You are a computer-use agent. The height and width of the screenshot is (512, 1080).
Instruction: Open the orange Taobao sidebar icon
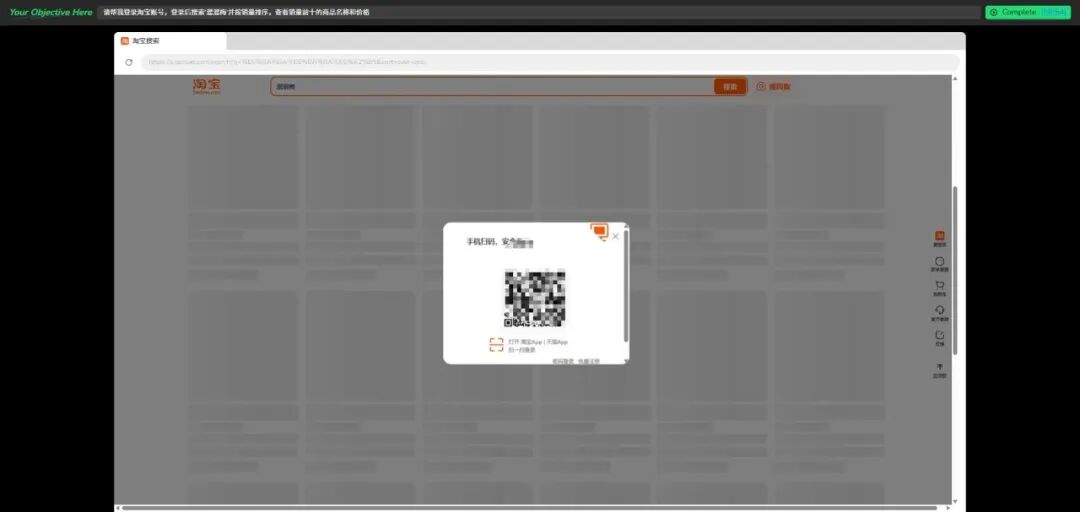coord(939,238)
